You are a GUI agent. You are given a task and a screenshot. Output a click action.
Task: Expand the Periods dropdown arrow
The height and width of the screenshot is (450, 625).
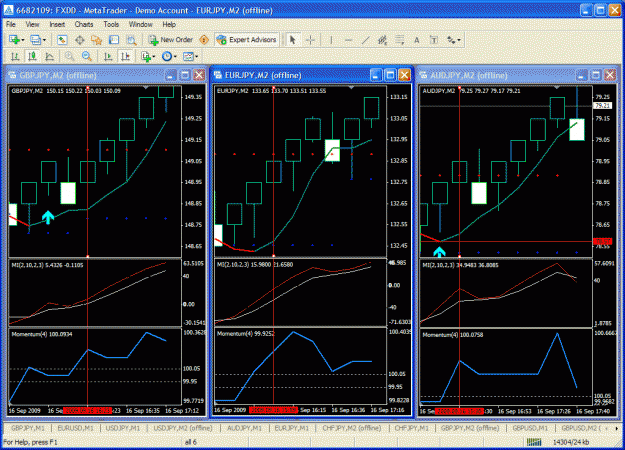click(175, 57)
